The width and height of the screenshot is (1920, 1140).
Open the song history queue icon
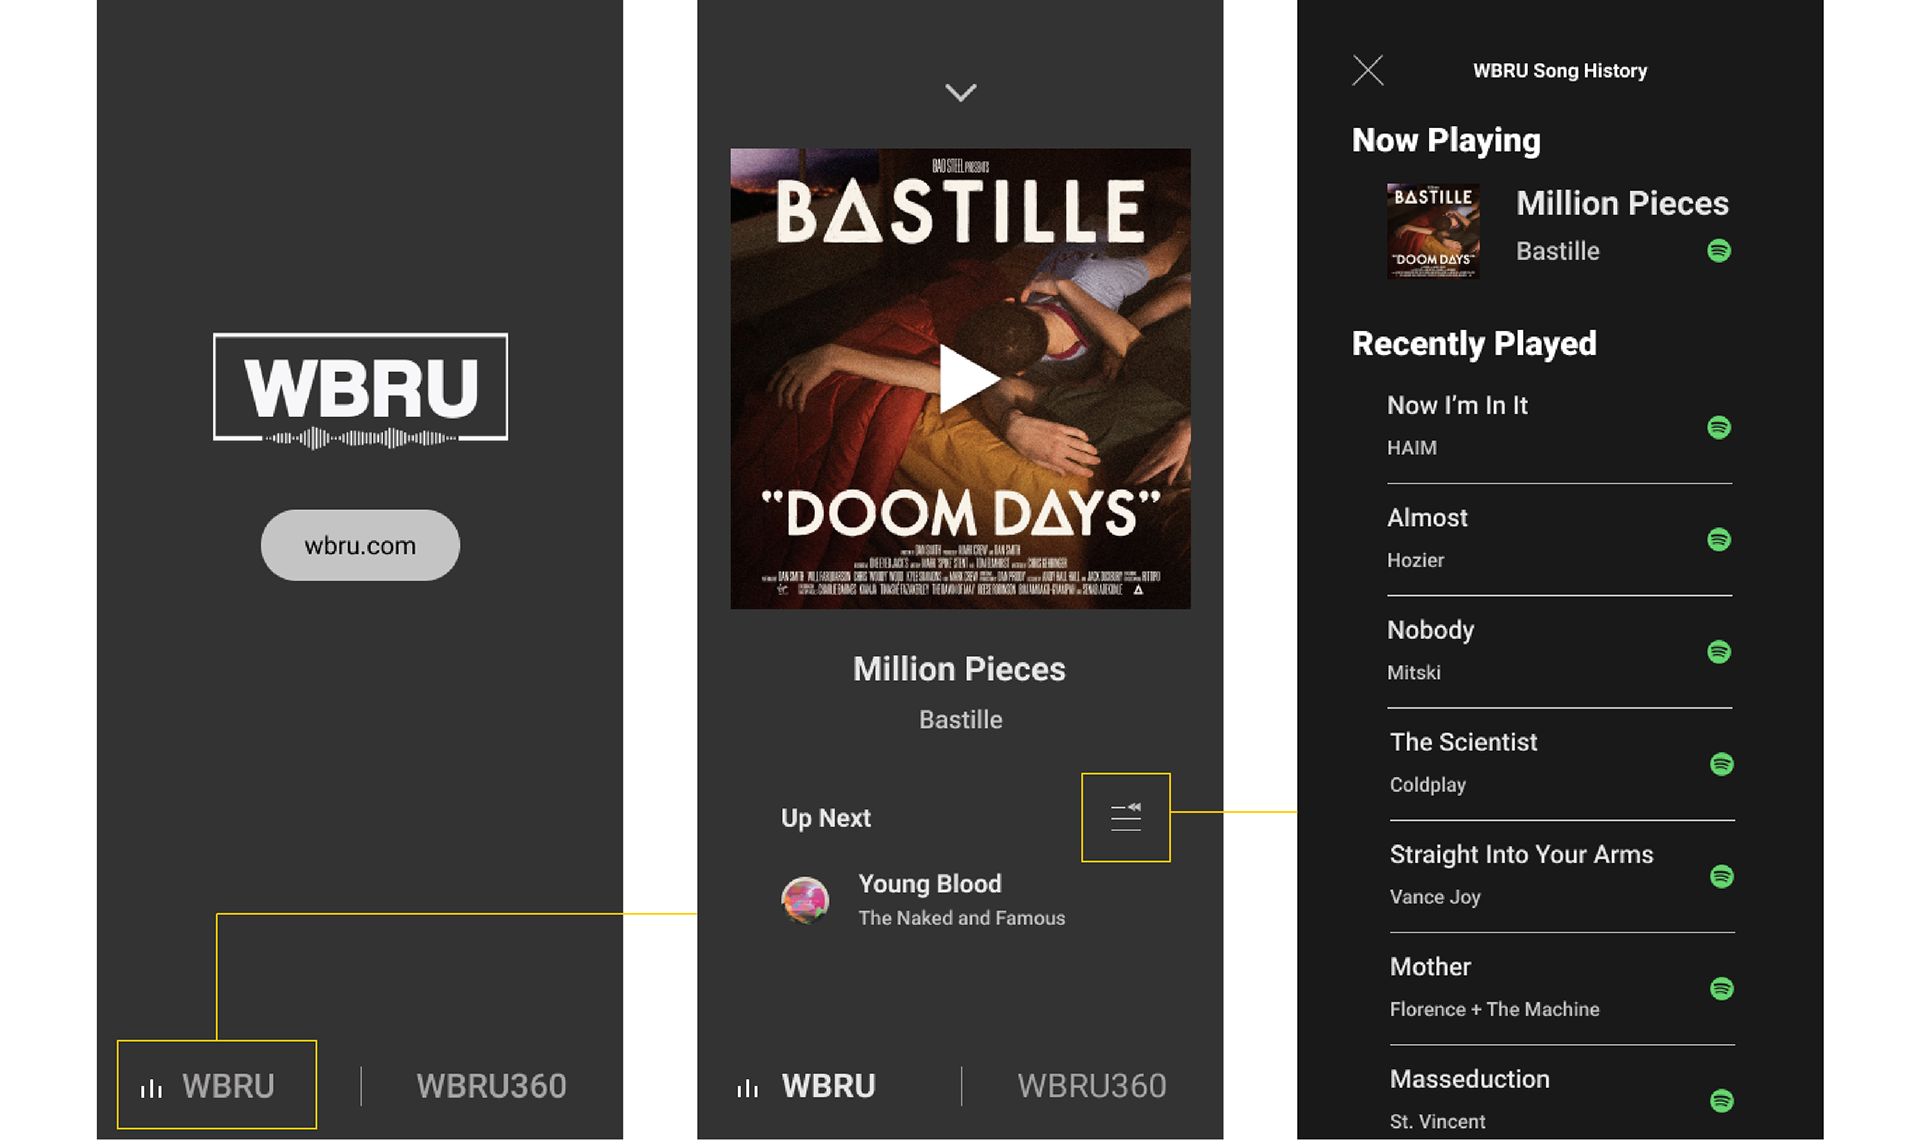pos(1126,817)
